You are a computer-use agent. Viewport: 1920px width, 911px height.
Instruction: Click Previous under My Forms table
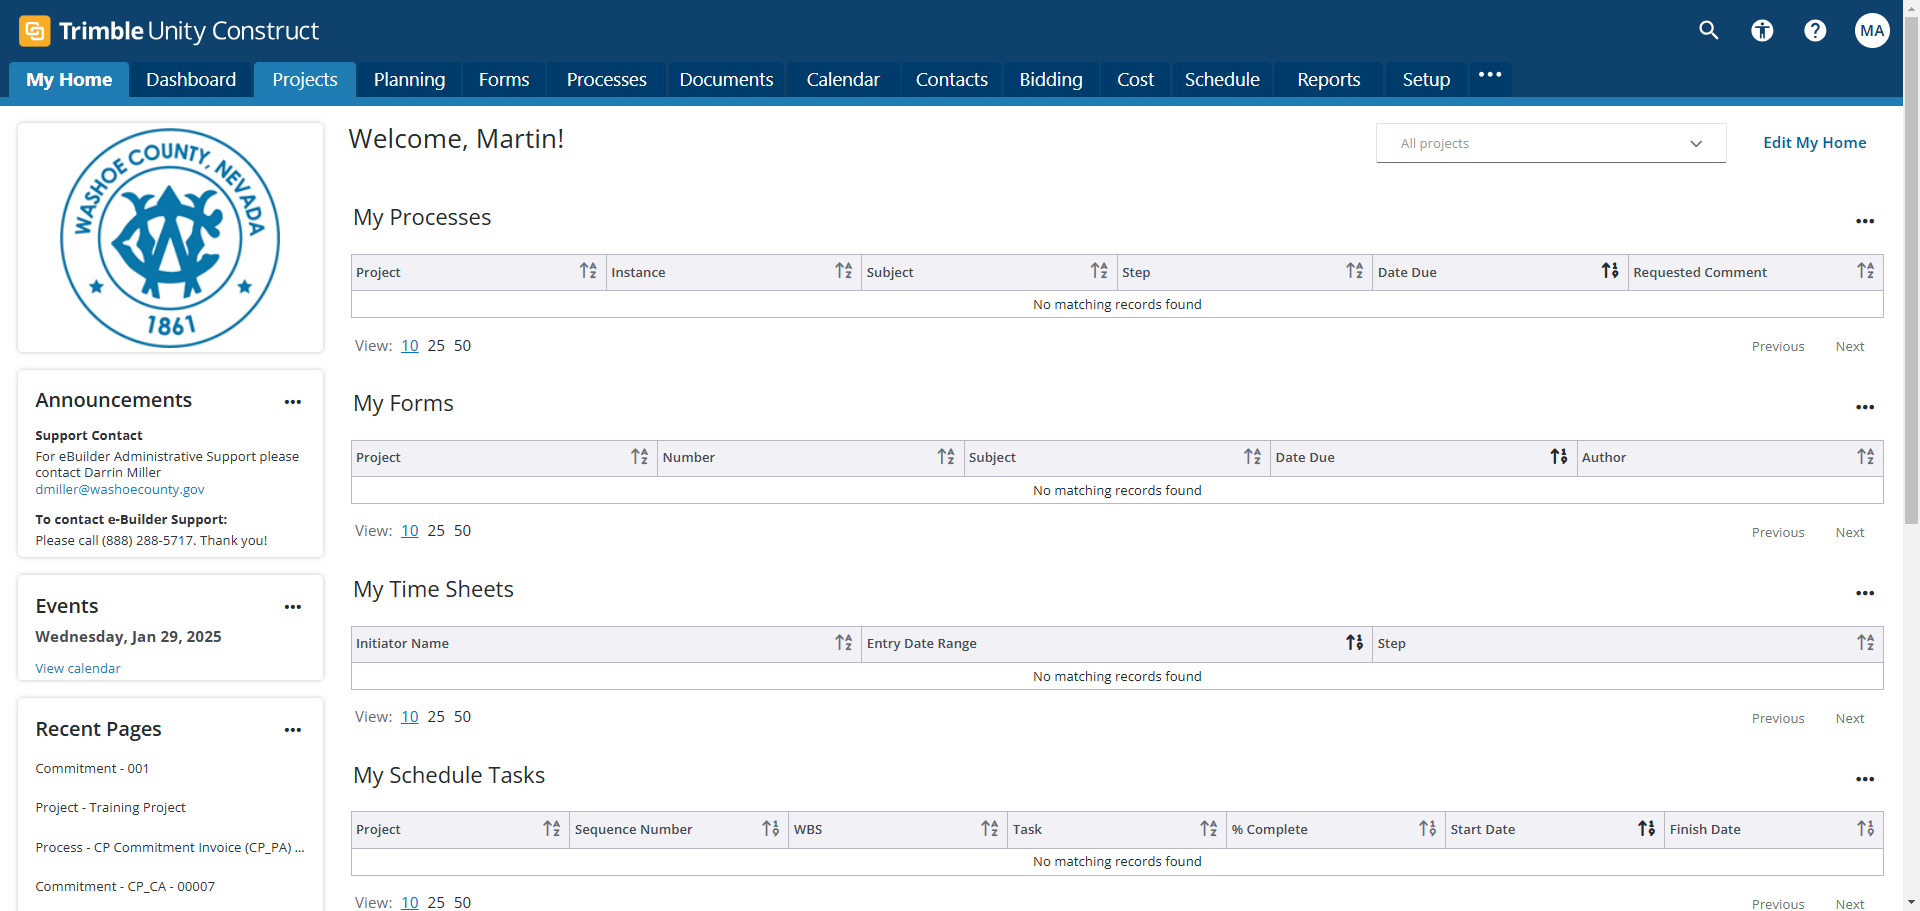coord(1778,533)
